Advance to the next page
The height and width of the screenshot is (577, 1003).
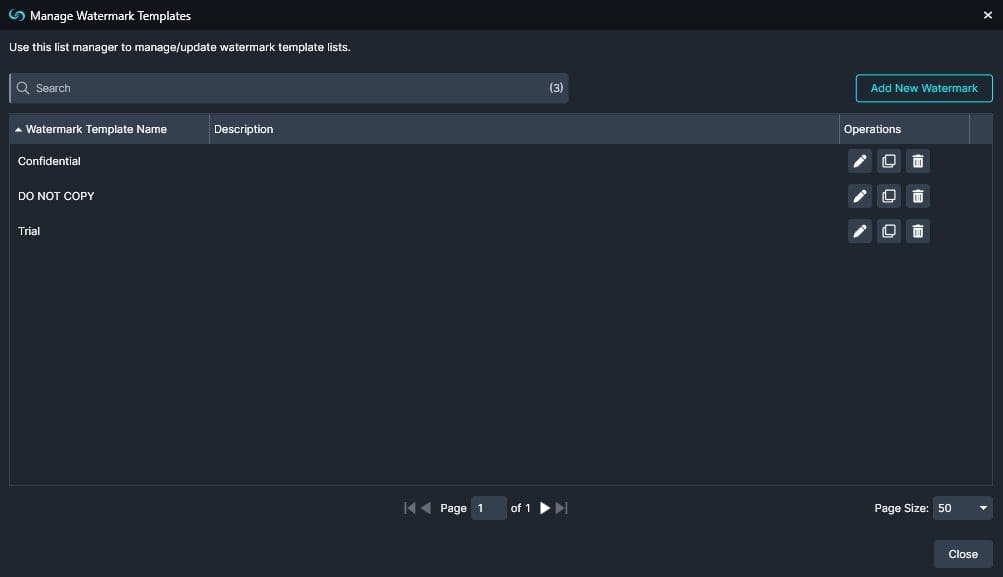(544, 508)
